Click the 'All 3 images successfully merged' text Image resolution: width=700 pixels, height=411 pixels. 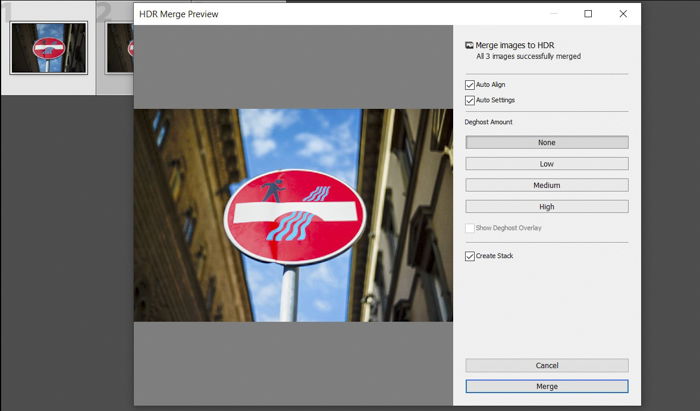[529, 56]
